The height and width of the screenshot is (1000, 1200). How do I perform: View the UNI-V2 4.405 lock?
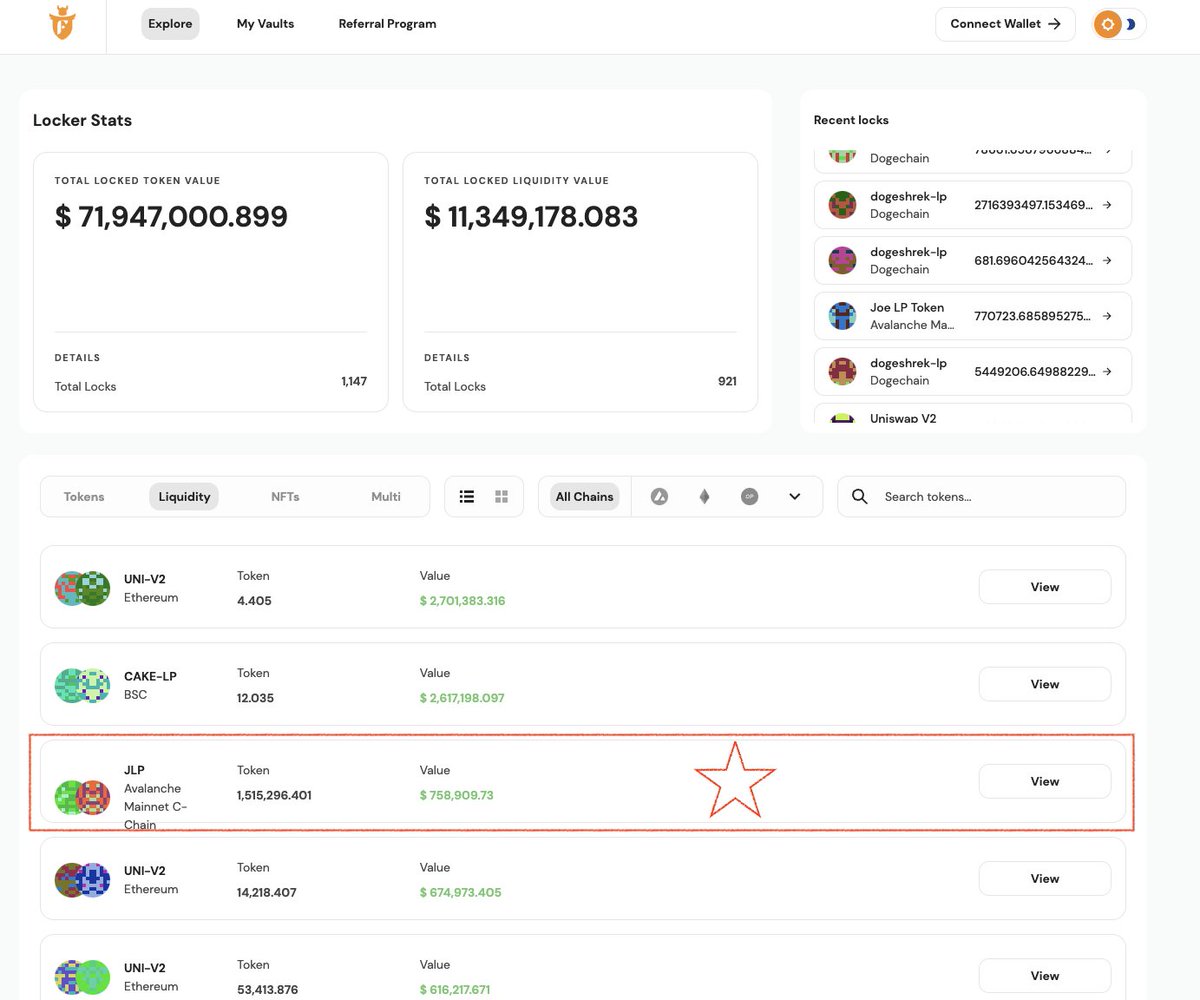[1045, 587]
